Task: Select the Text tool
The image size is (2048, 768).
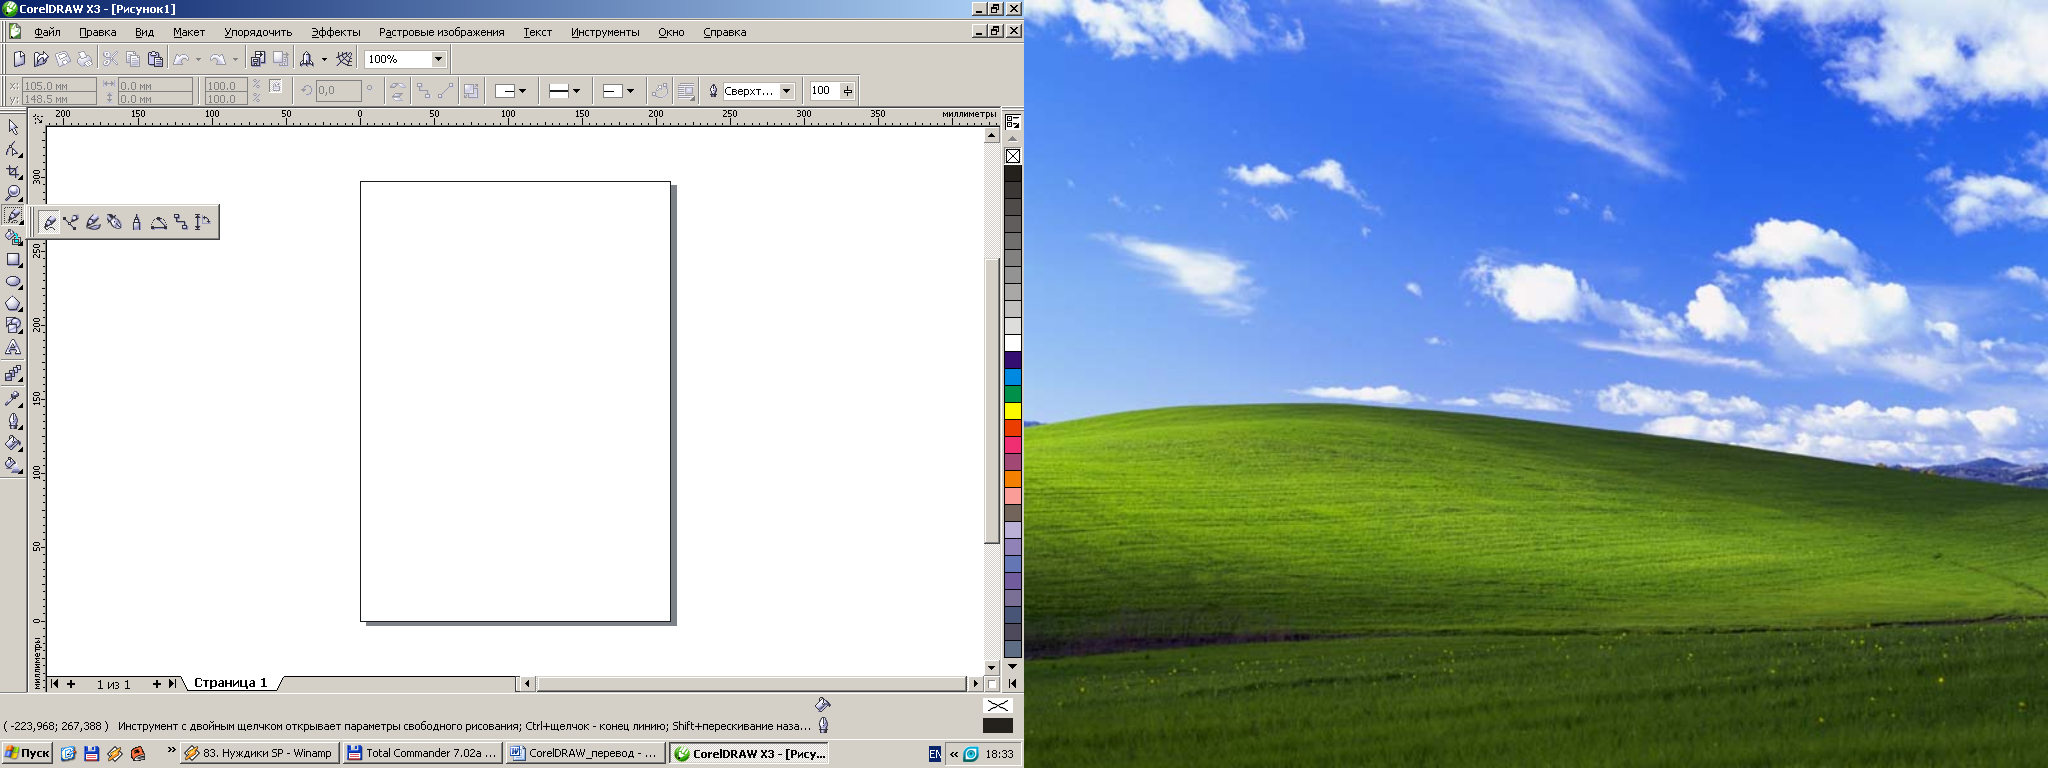Action: [x=13, y=347]
